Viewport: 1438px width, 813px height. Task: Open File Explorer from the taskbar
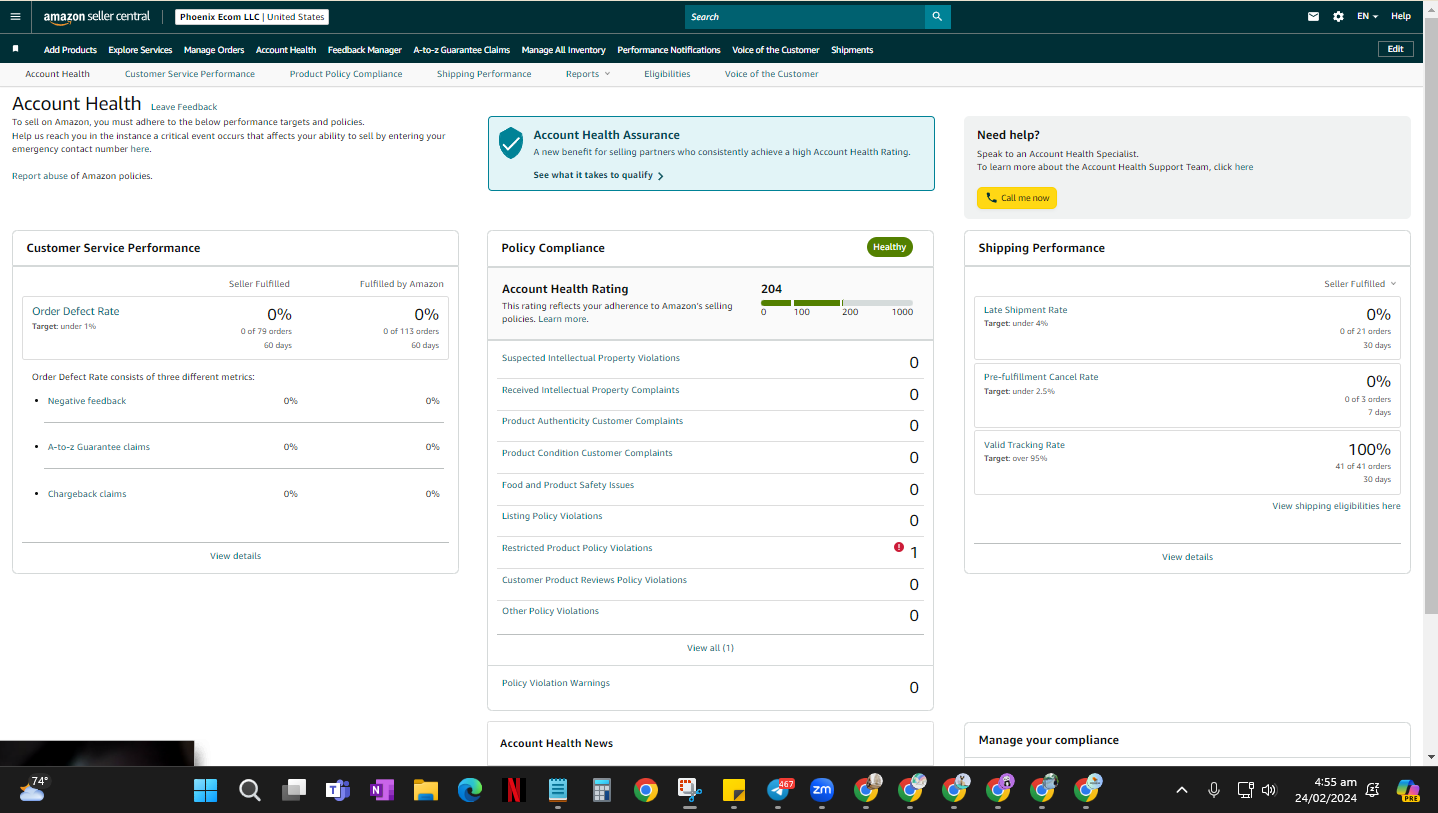point(426,790)
